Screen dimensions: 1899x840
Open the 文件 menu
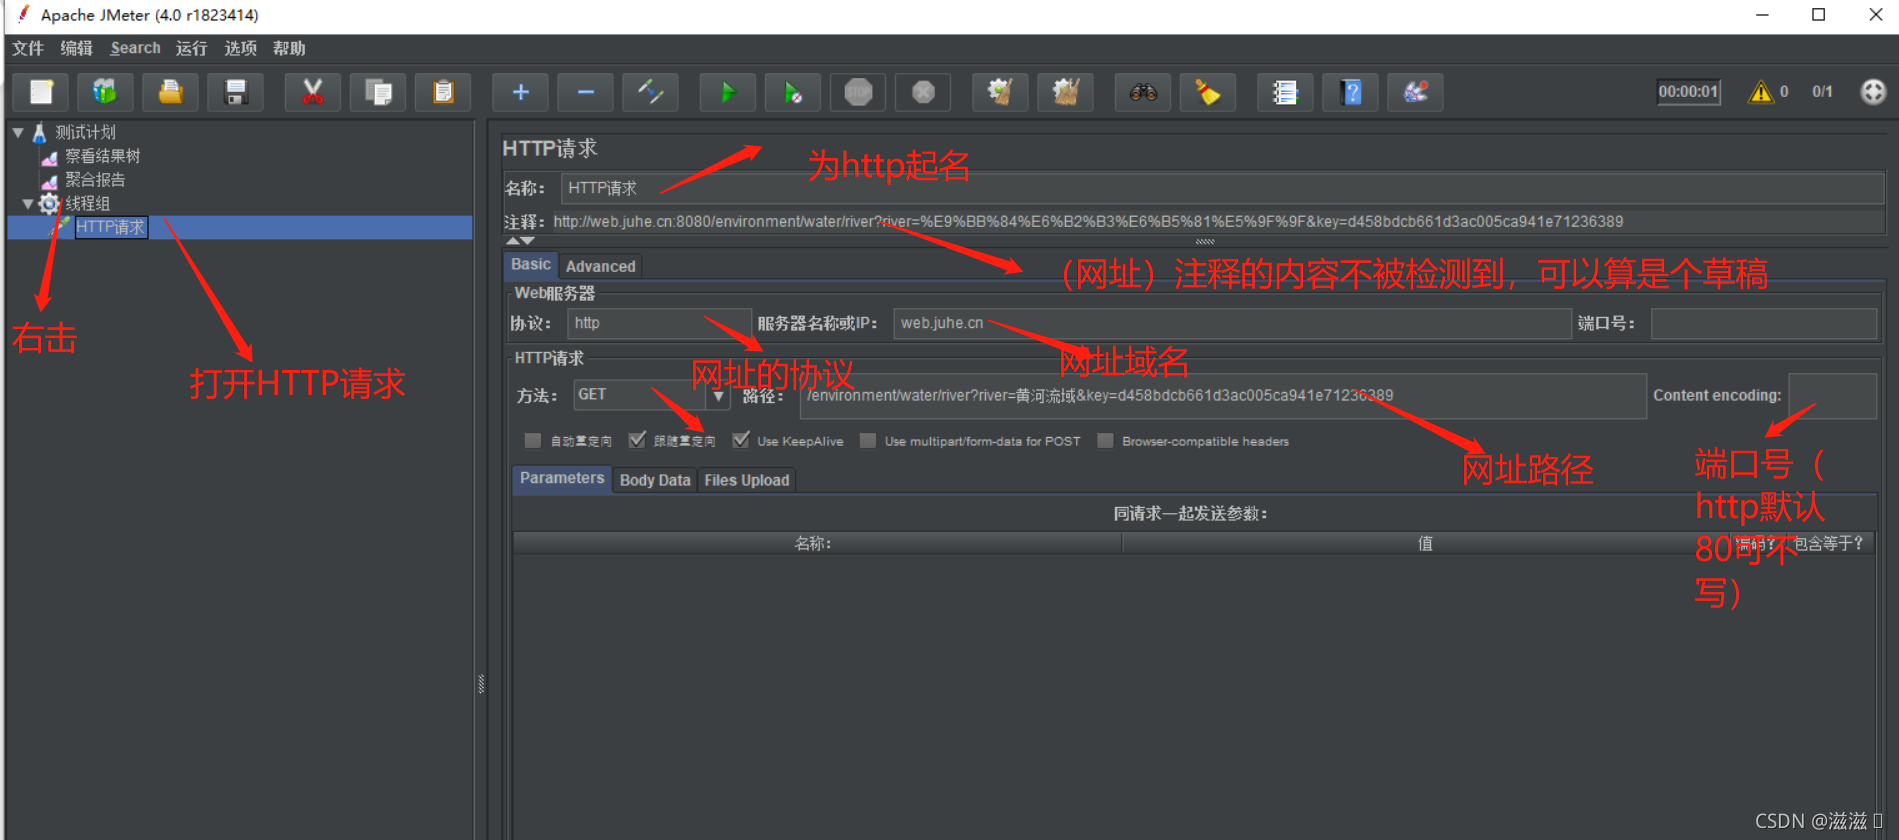tap(28, 48)
